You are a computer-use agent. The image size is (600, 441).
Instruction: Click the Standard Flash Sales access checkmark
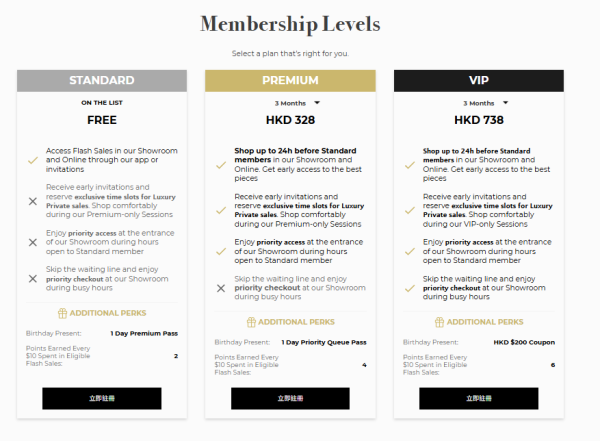[x=34, y=159]
